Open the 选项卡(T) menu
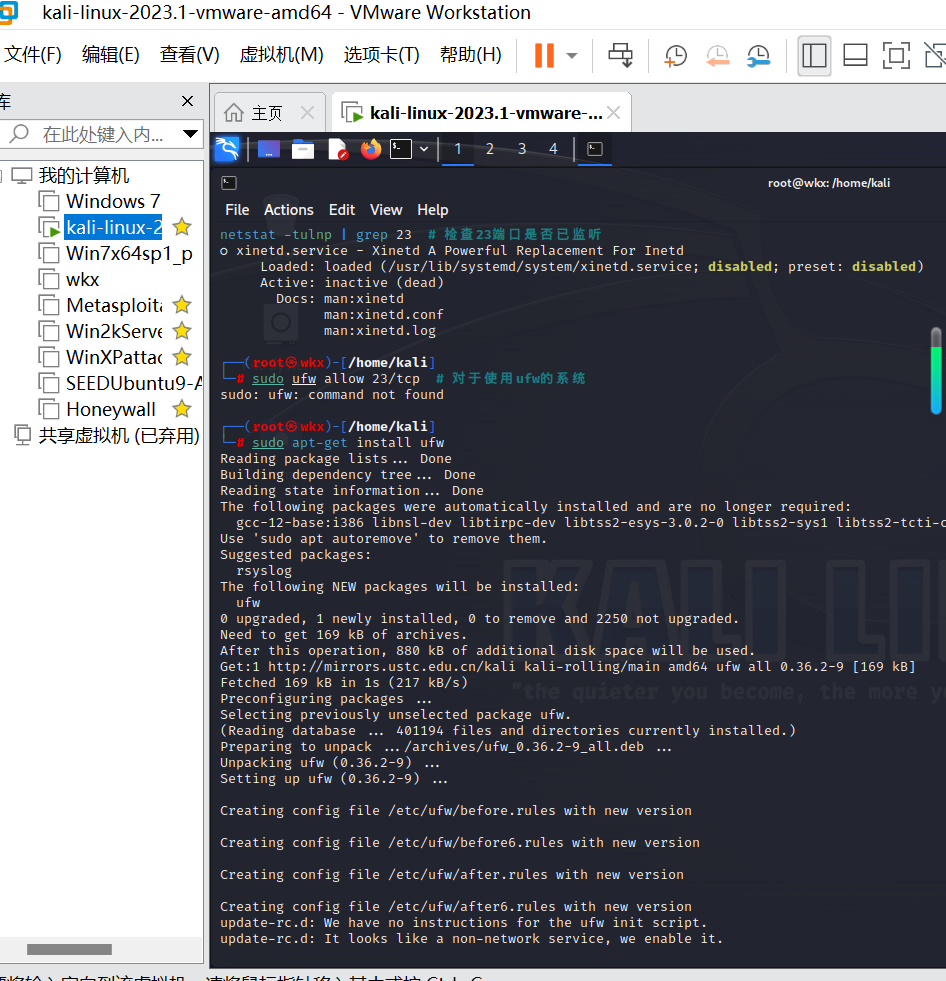Screen dimensions: 946x981 pyautogui.click(x=381, y=55)
